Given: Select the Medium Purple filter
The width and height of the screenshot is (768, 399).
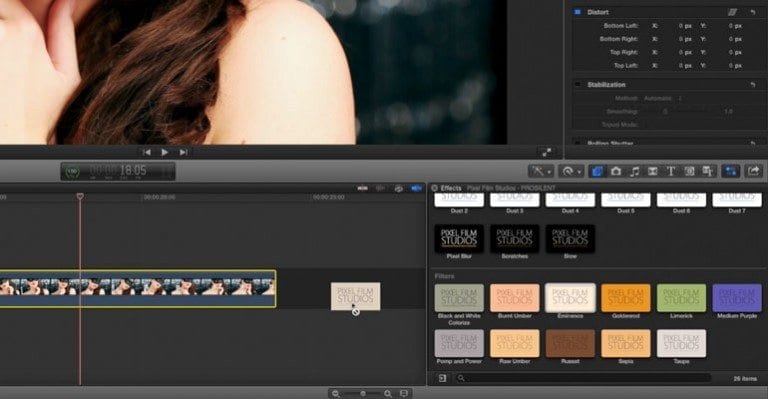Looking at the screenshot, I should (737, 298).
